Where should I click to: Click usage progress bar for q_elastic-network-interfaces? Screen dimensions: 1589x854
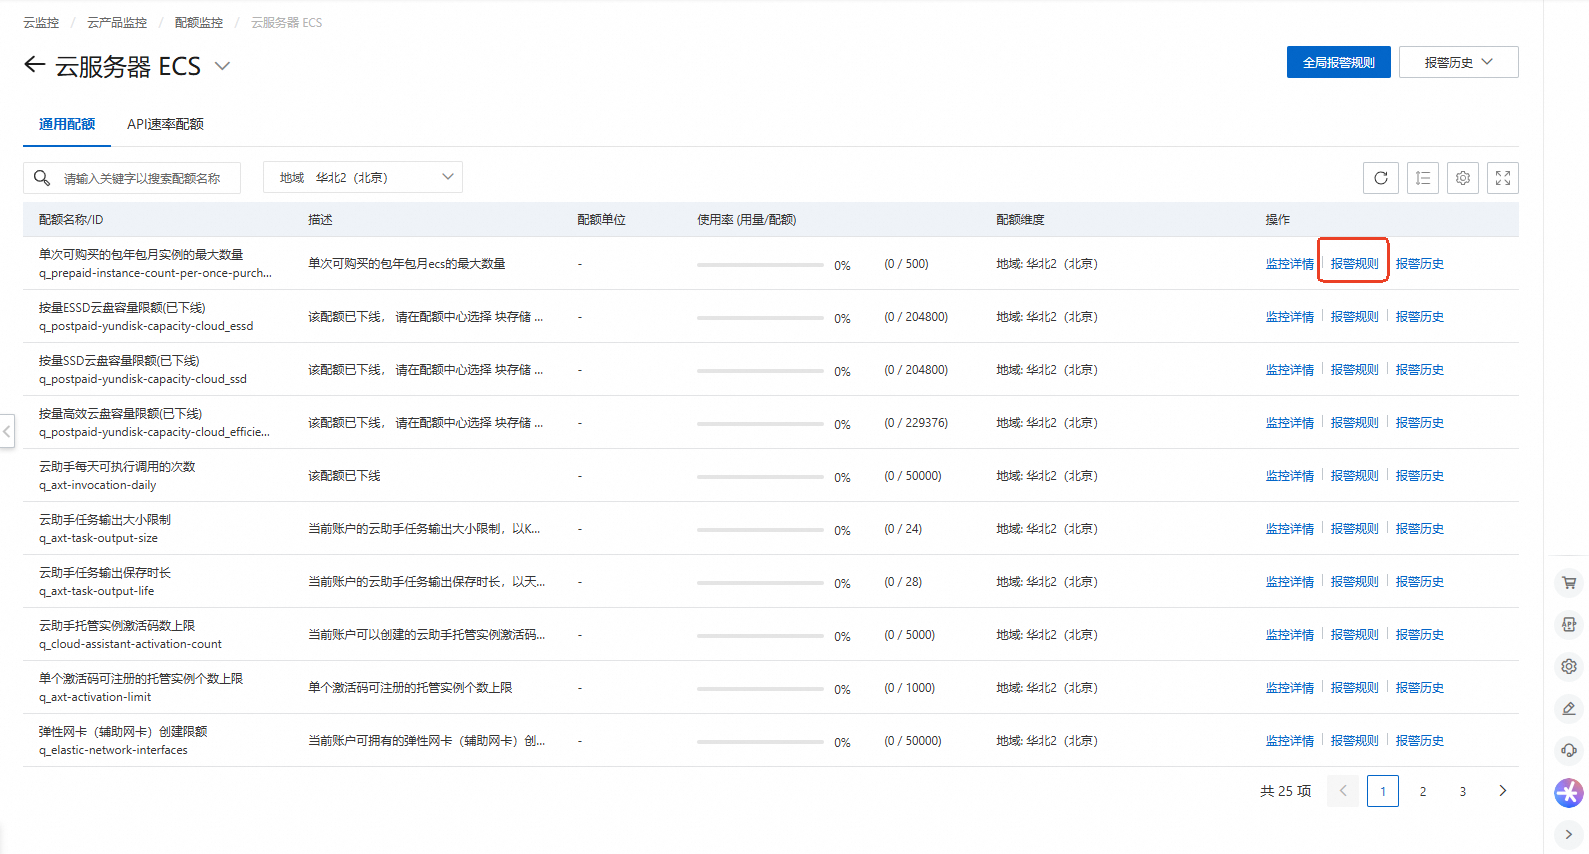click(x=760, y=742)
